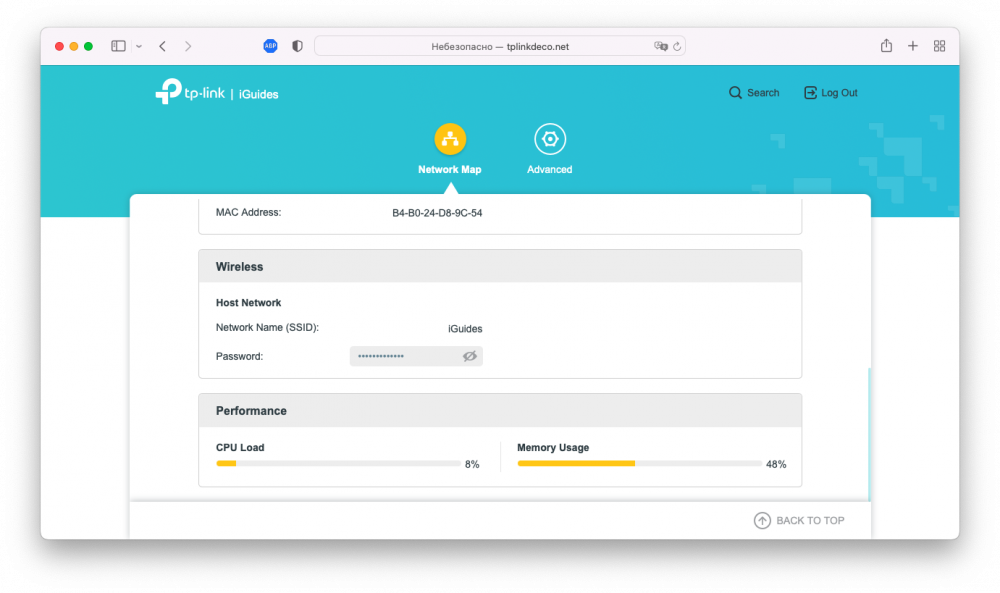Click the MAC address B4-B0-24-D8-9C-54
The width and height of the screenshot is (1000, 593).
point(437,213)
